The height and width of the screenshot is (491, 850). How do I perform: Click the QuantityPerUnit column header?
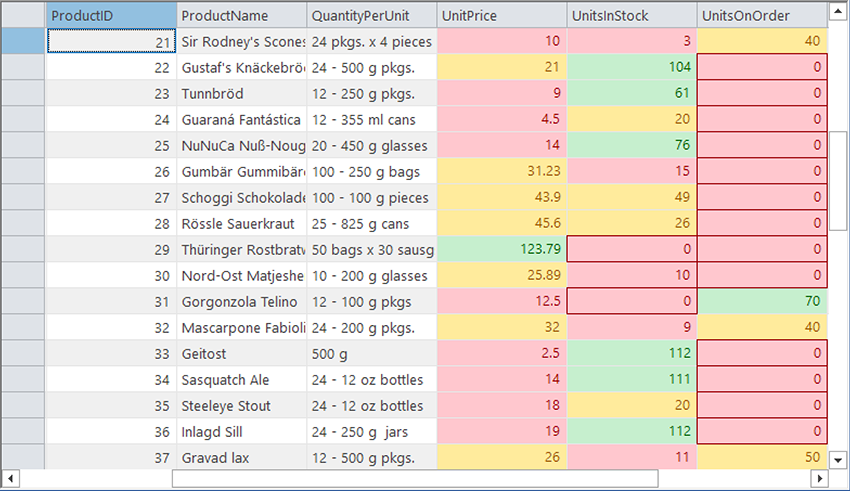(x=372, y=16)
